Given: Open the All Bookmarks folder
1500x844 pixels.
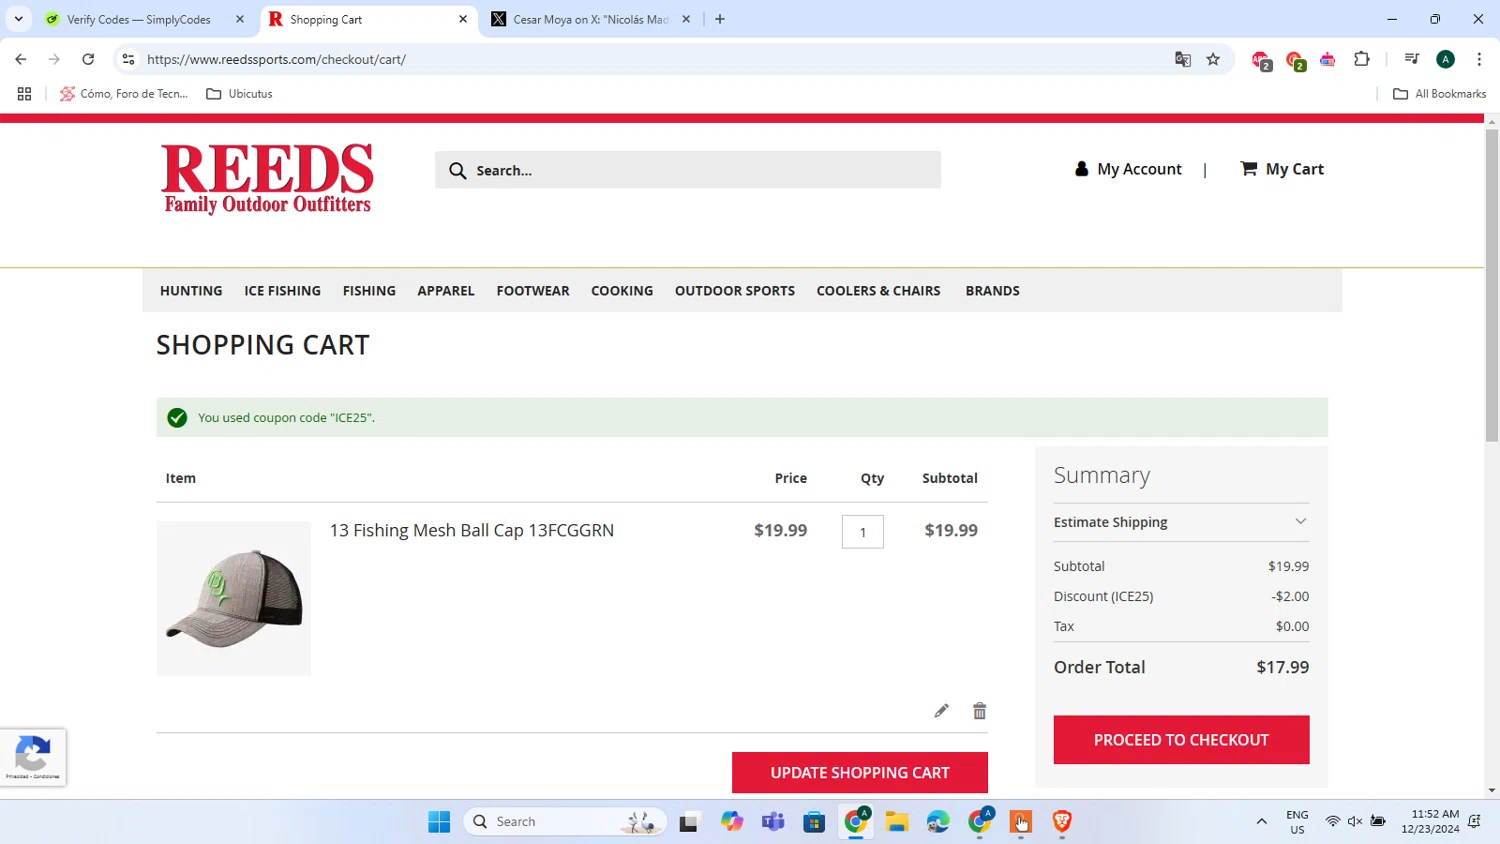Looking at the screenshot, I should click(1439, 94).
